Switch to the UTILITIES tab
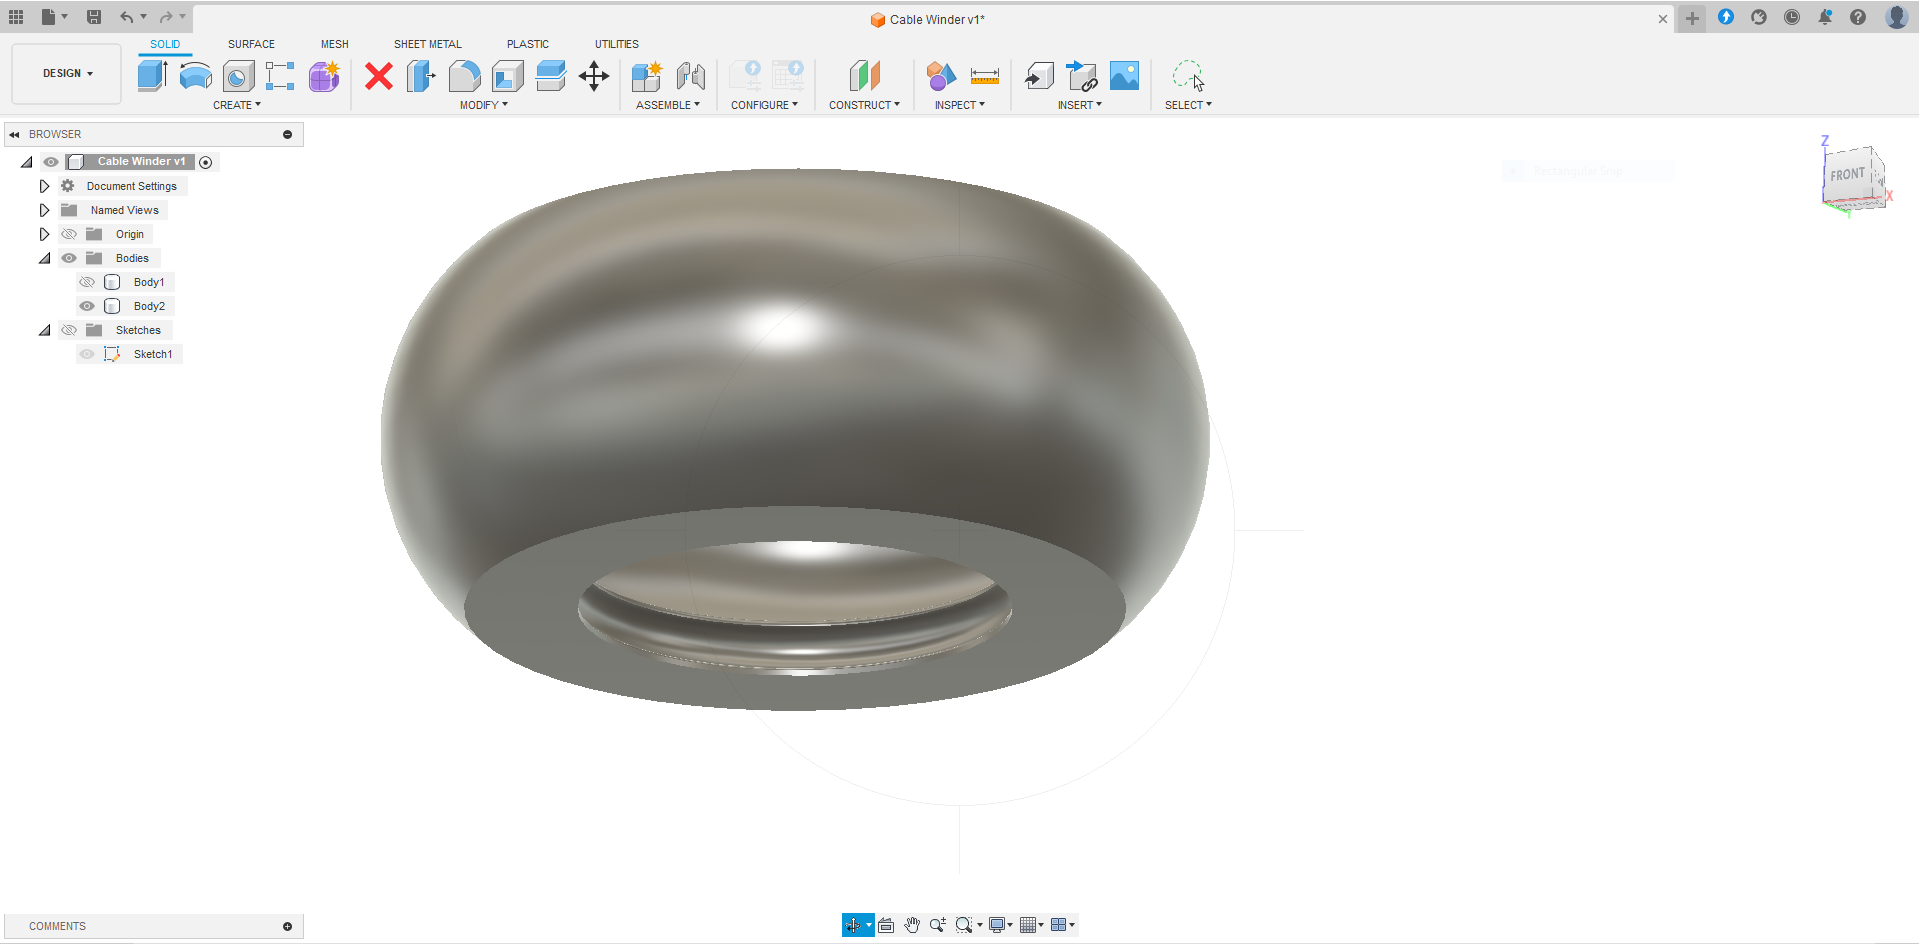This screenshot has height=944, width=1919. [617, 44]
